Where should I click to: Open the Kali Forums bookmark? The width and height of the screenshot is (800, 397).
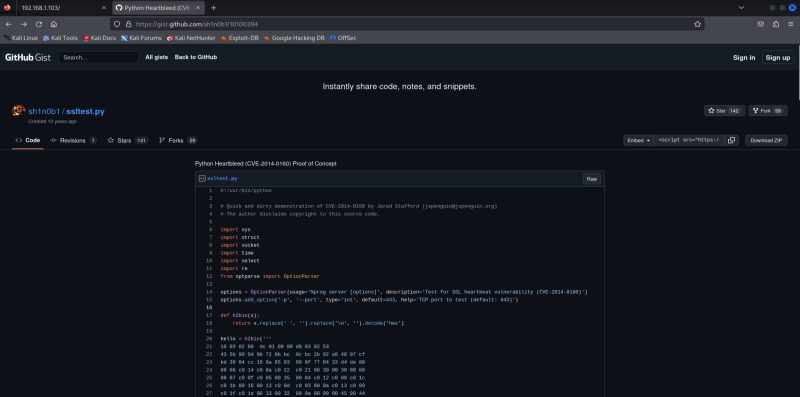click(141, 38)
